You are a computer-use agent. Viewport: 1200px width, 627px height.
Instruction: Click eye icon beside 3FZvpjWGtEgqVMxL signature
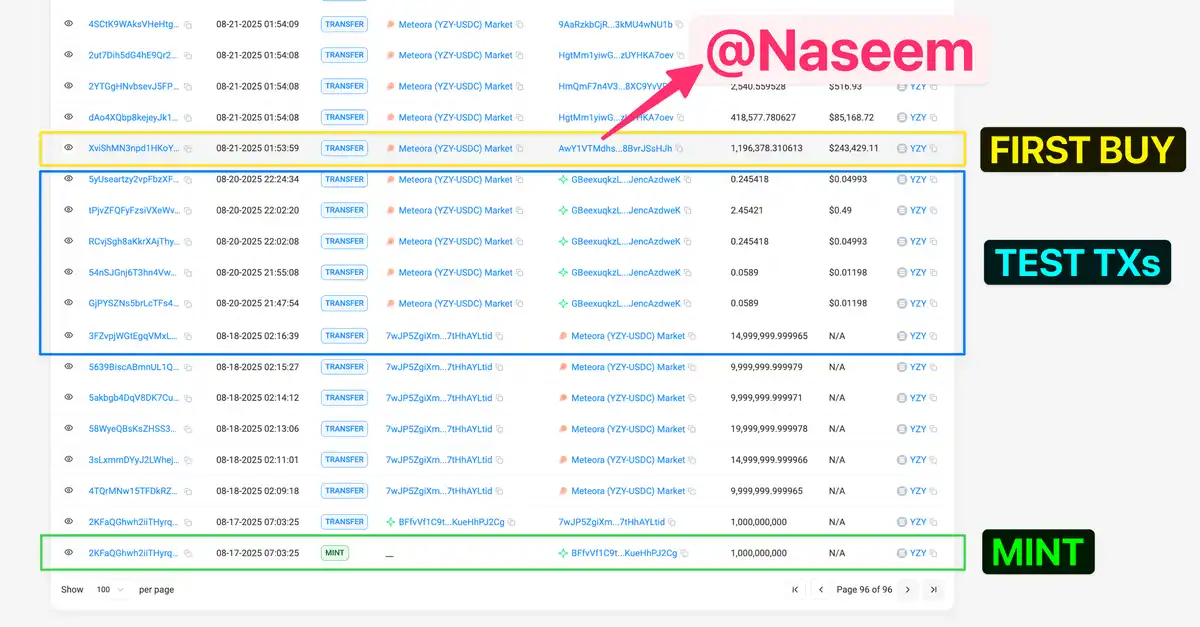(69, 335)
